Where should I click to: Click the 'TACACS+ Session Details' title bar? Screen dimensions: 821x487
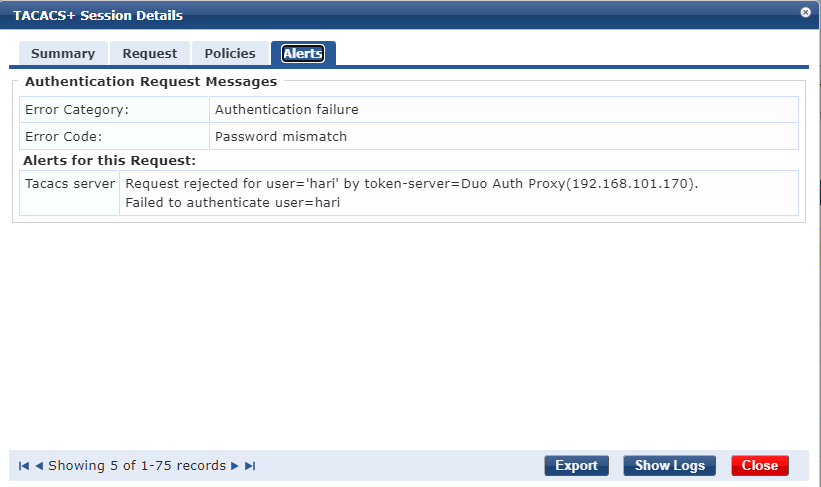pyautogui.click(x=300, y=15)
